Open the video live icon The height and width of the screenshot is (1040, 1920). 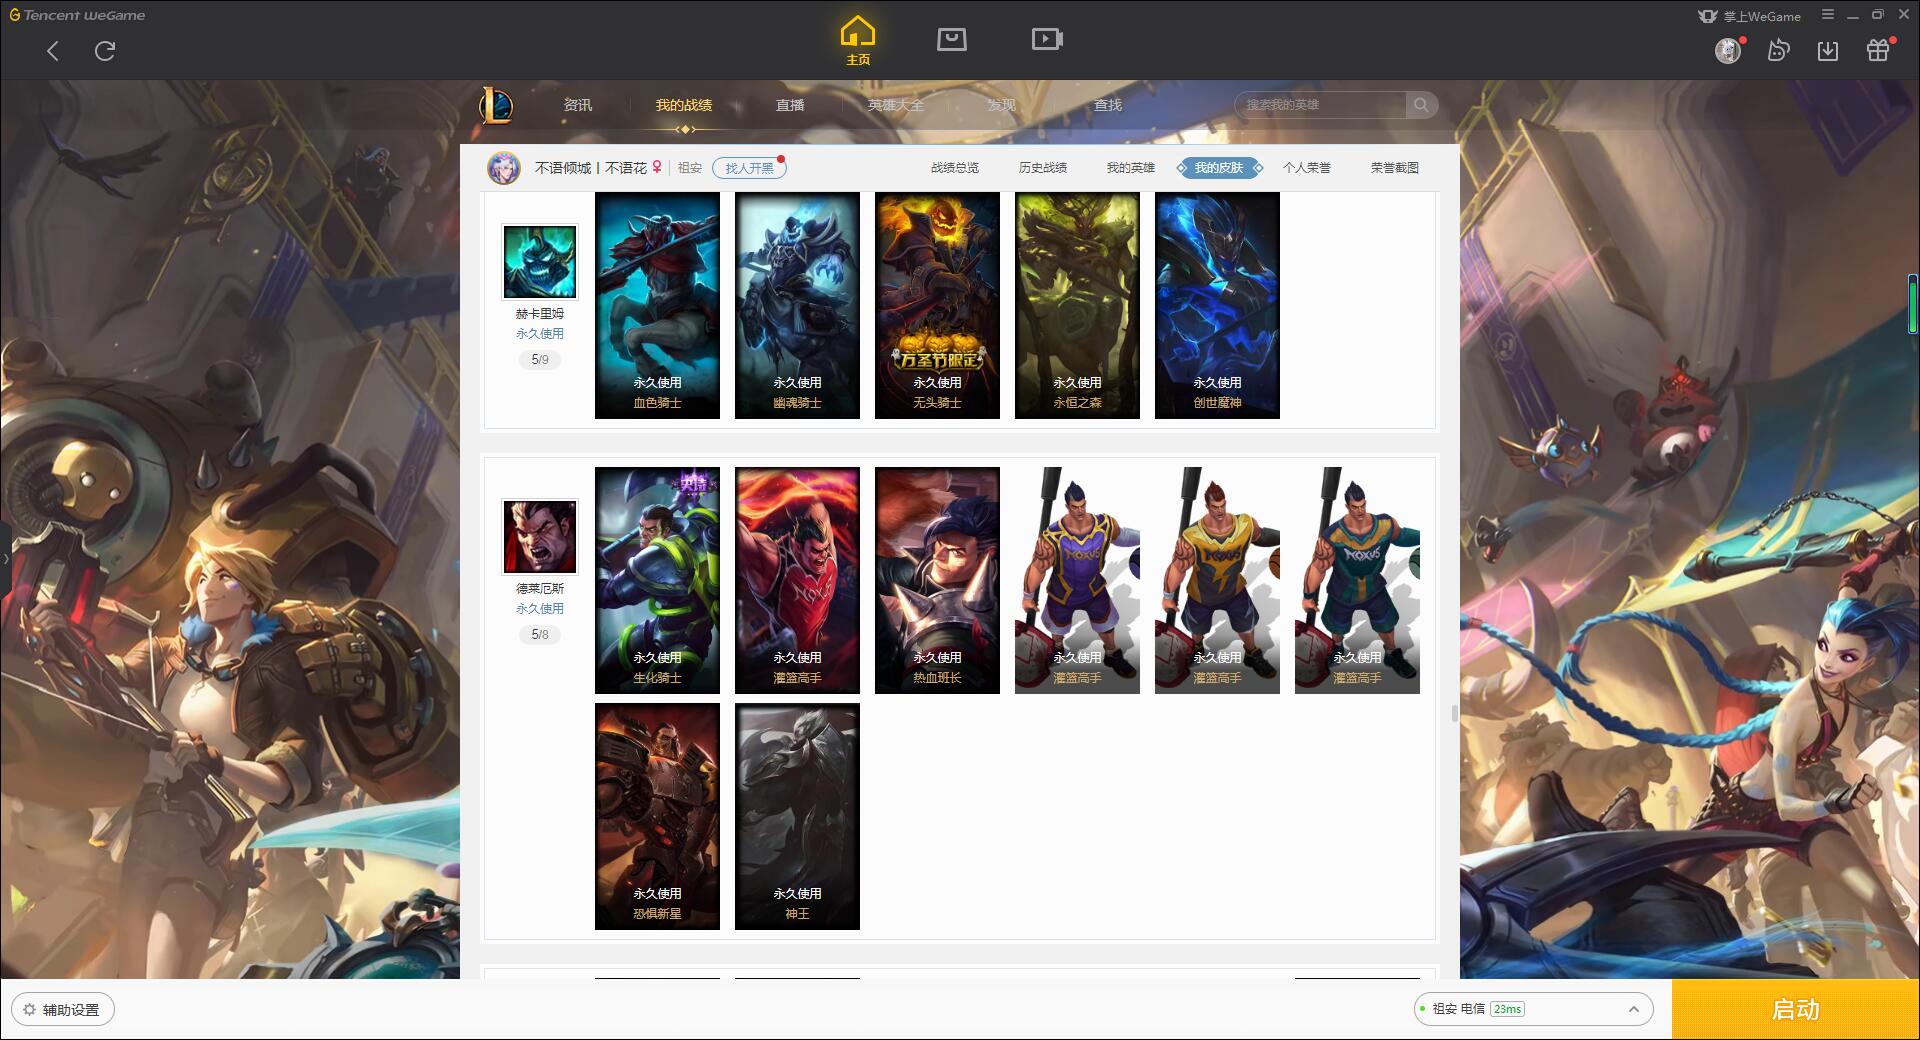pyautogui.click(x=1047, y=39)
